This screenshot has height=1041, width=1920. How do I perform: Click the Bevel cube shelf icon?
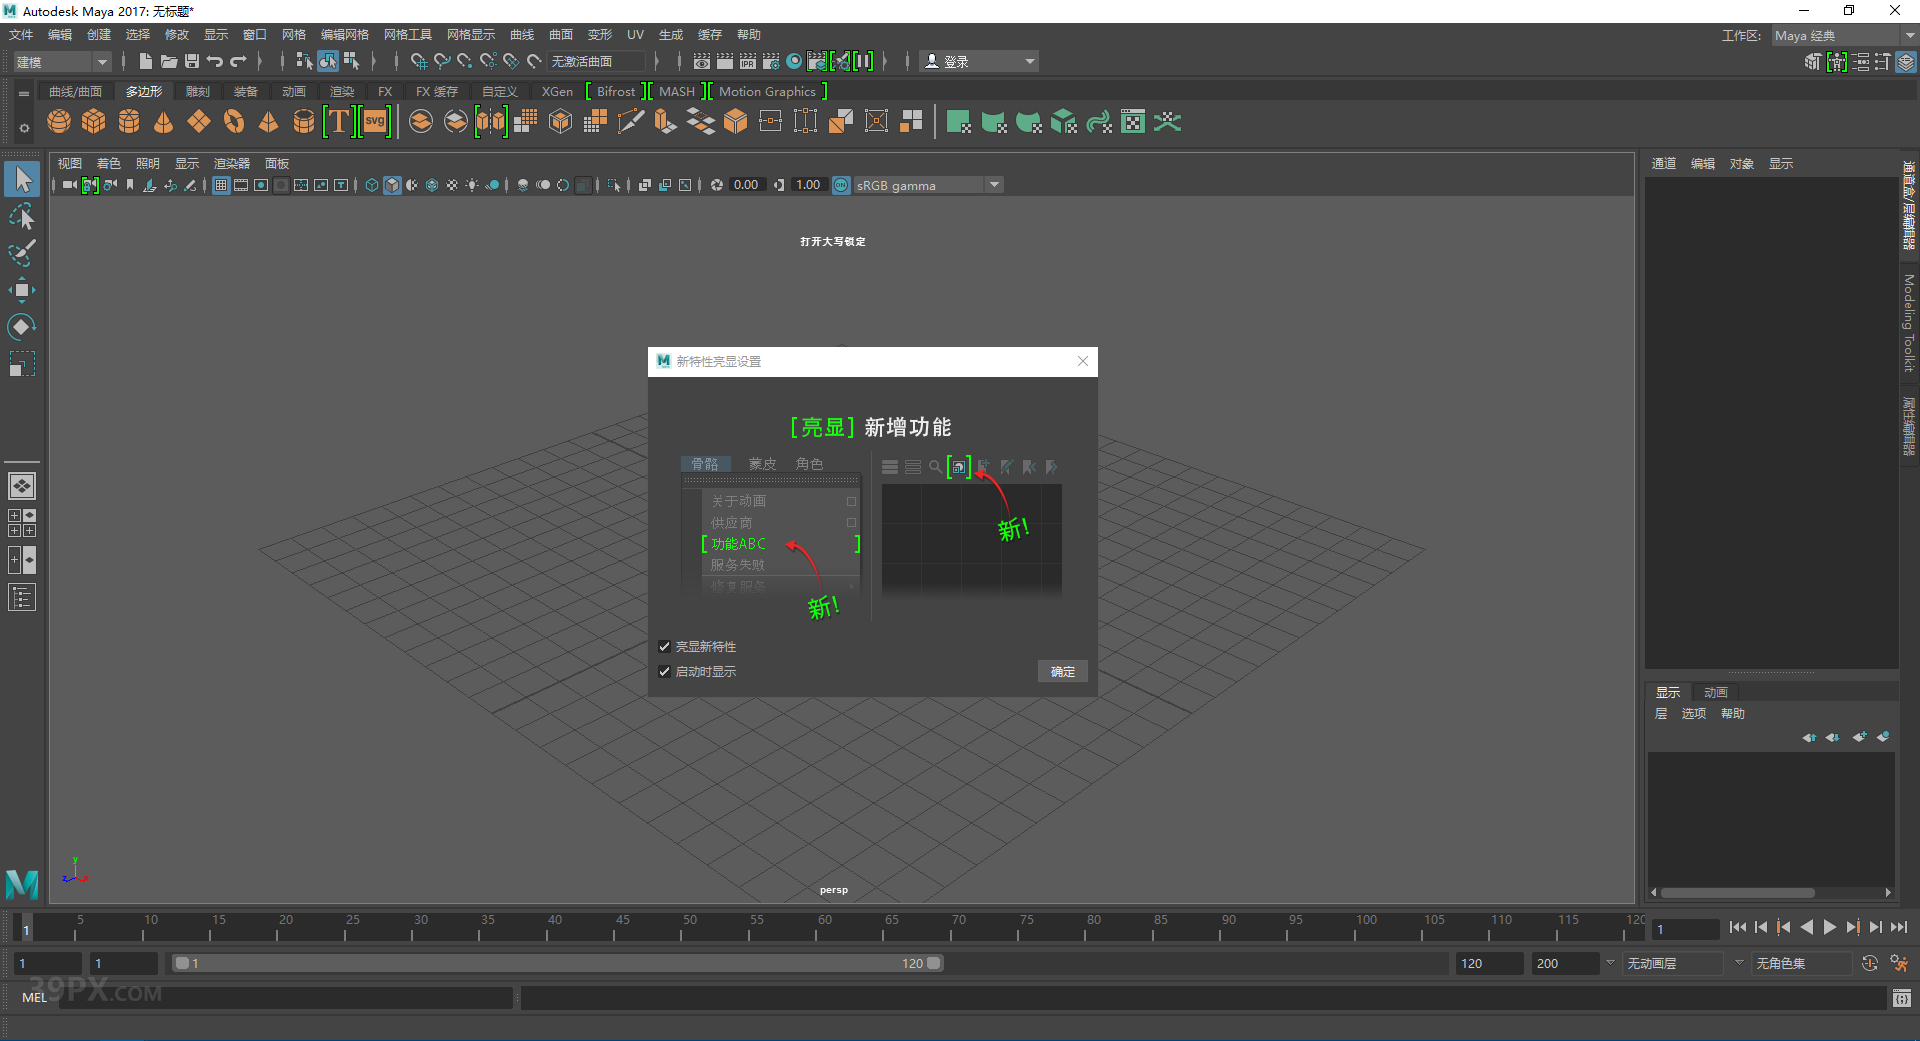[x=735, y=122]
